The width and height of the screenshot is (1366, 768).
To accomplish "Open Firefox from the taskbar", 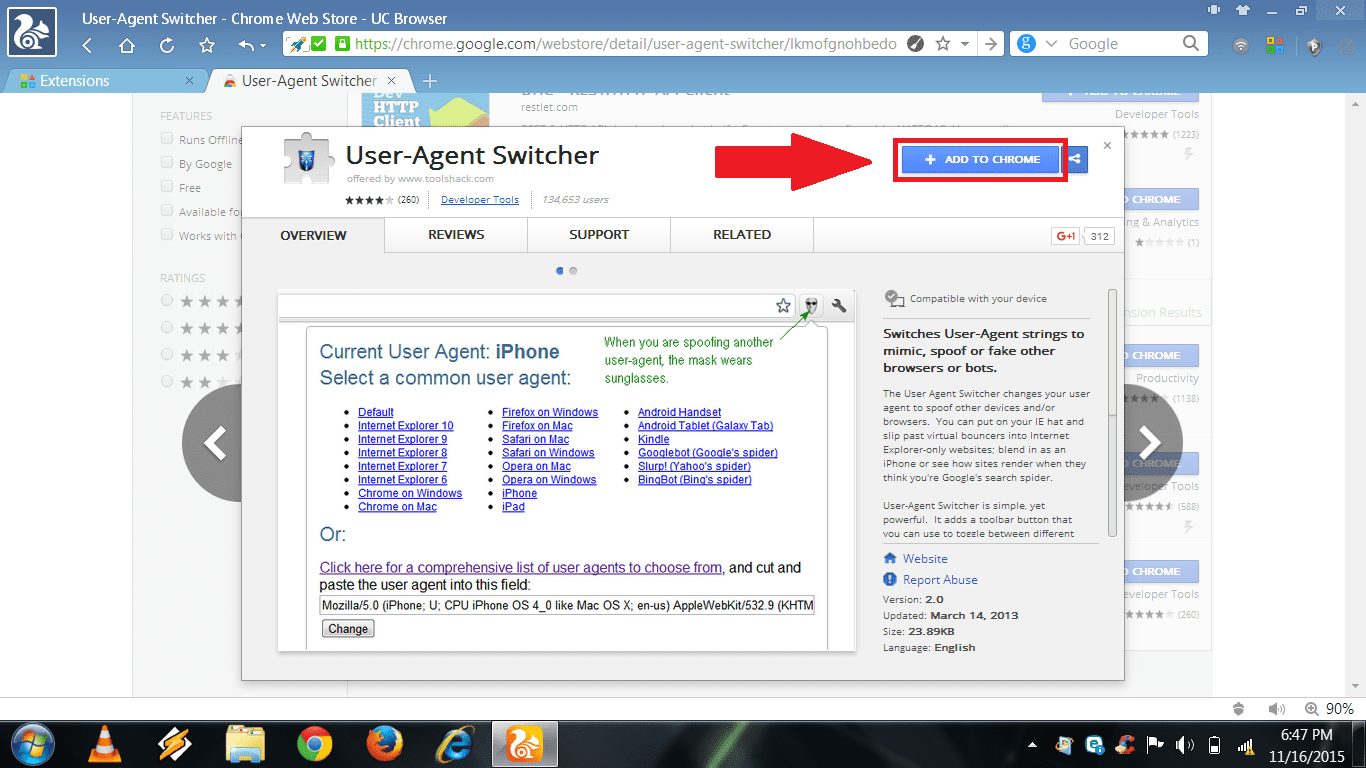I will (x=385, y=744).
